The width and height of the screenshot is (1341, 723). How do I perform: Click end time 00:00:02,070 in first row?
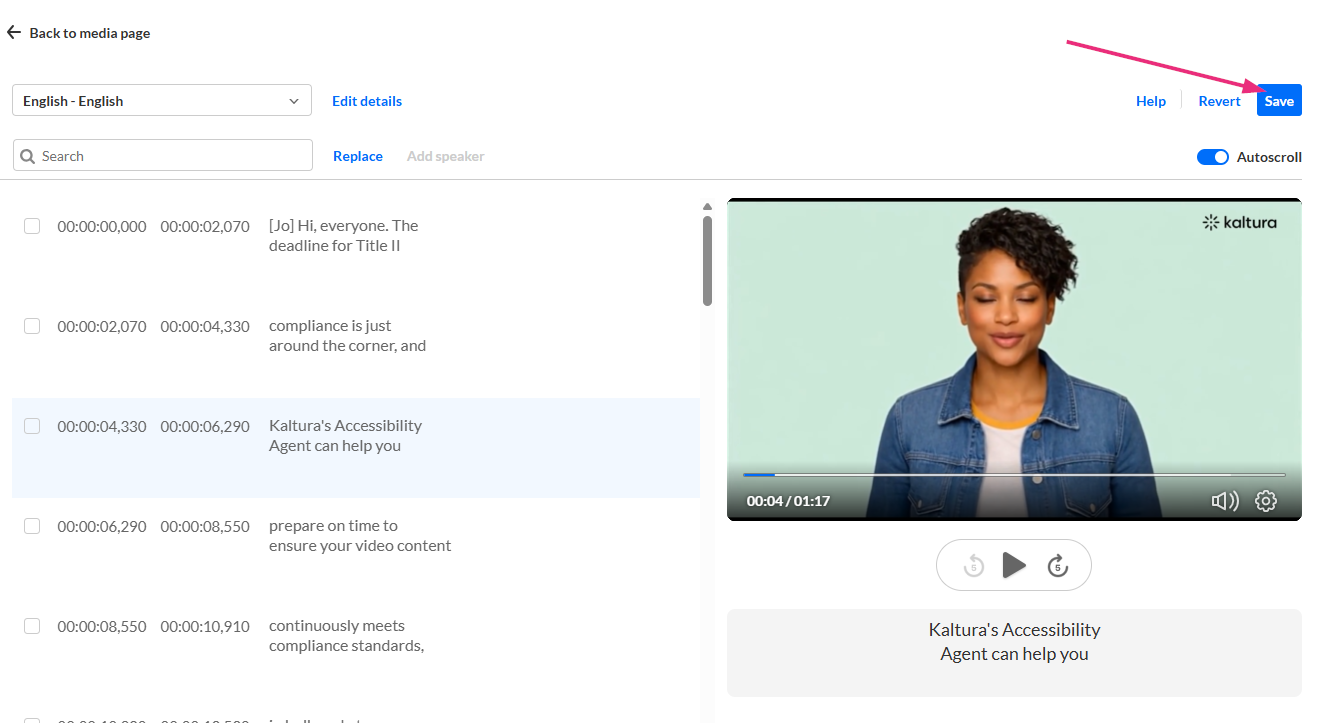205,226
